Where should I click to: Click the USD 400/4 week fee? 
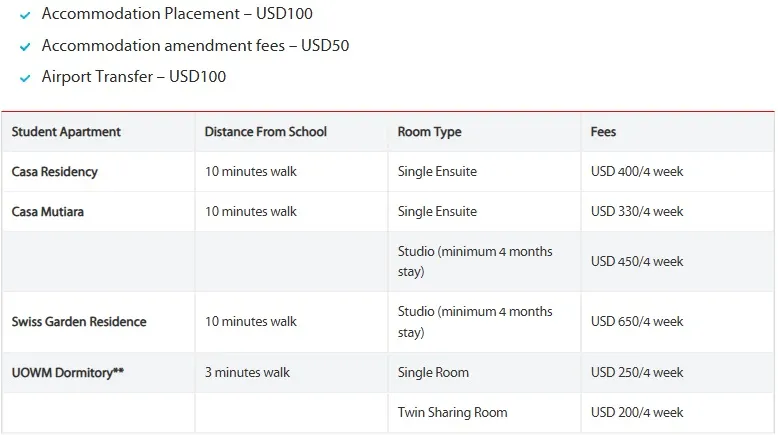637,172
